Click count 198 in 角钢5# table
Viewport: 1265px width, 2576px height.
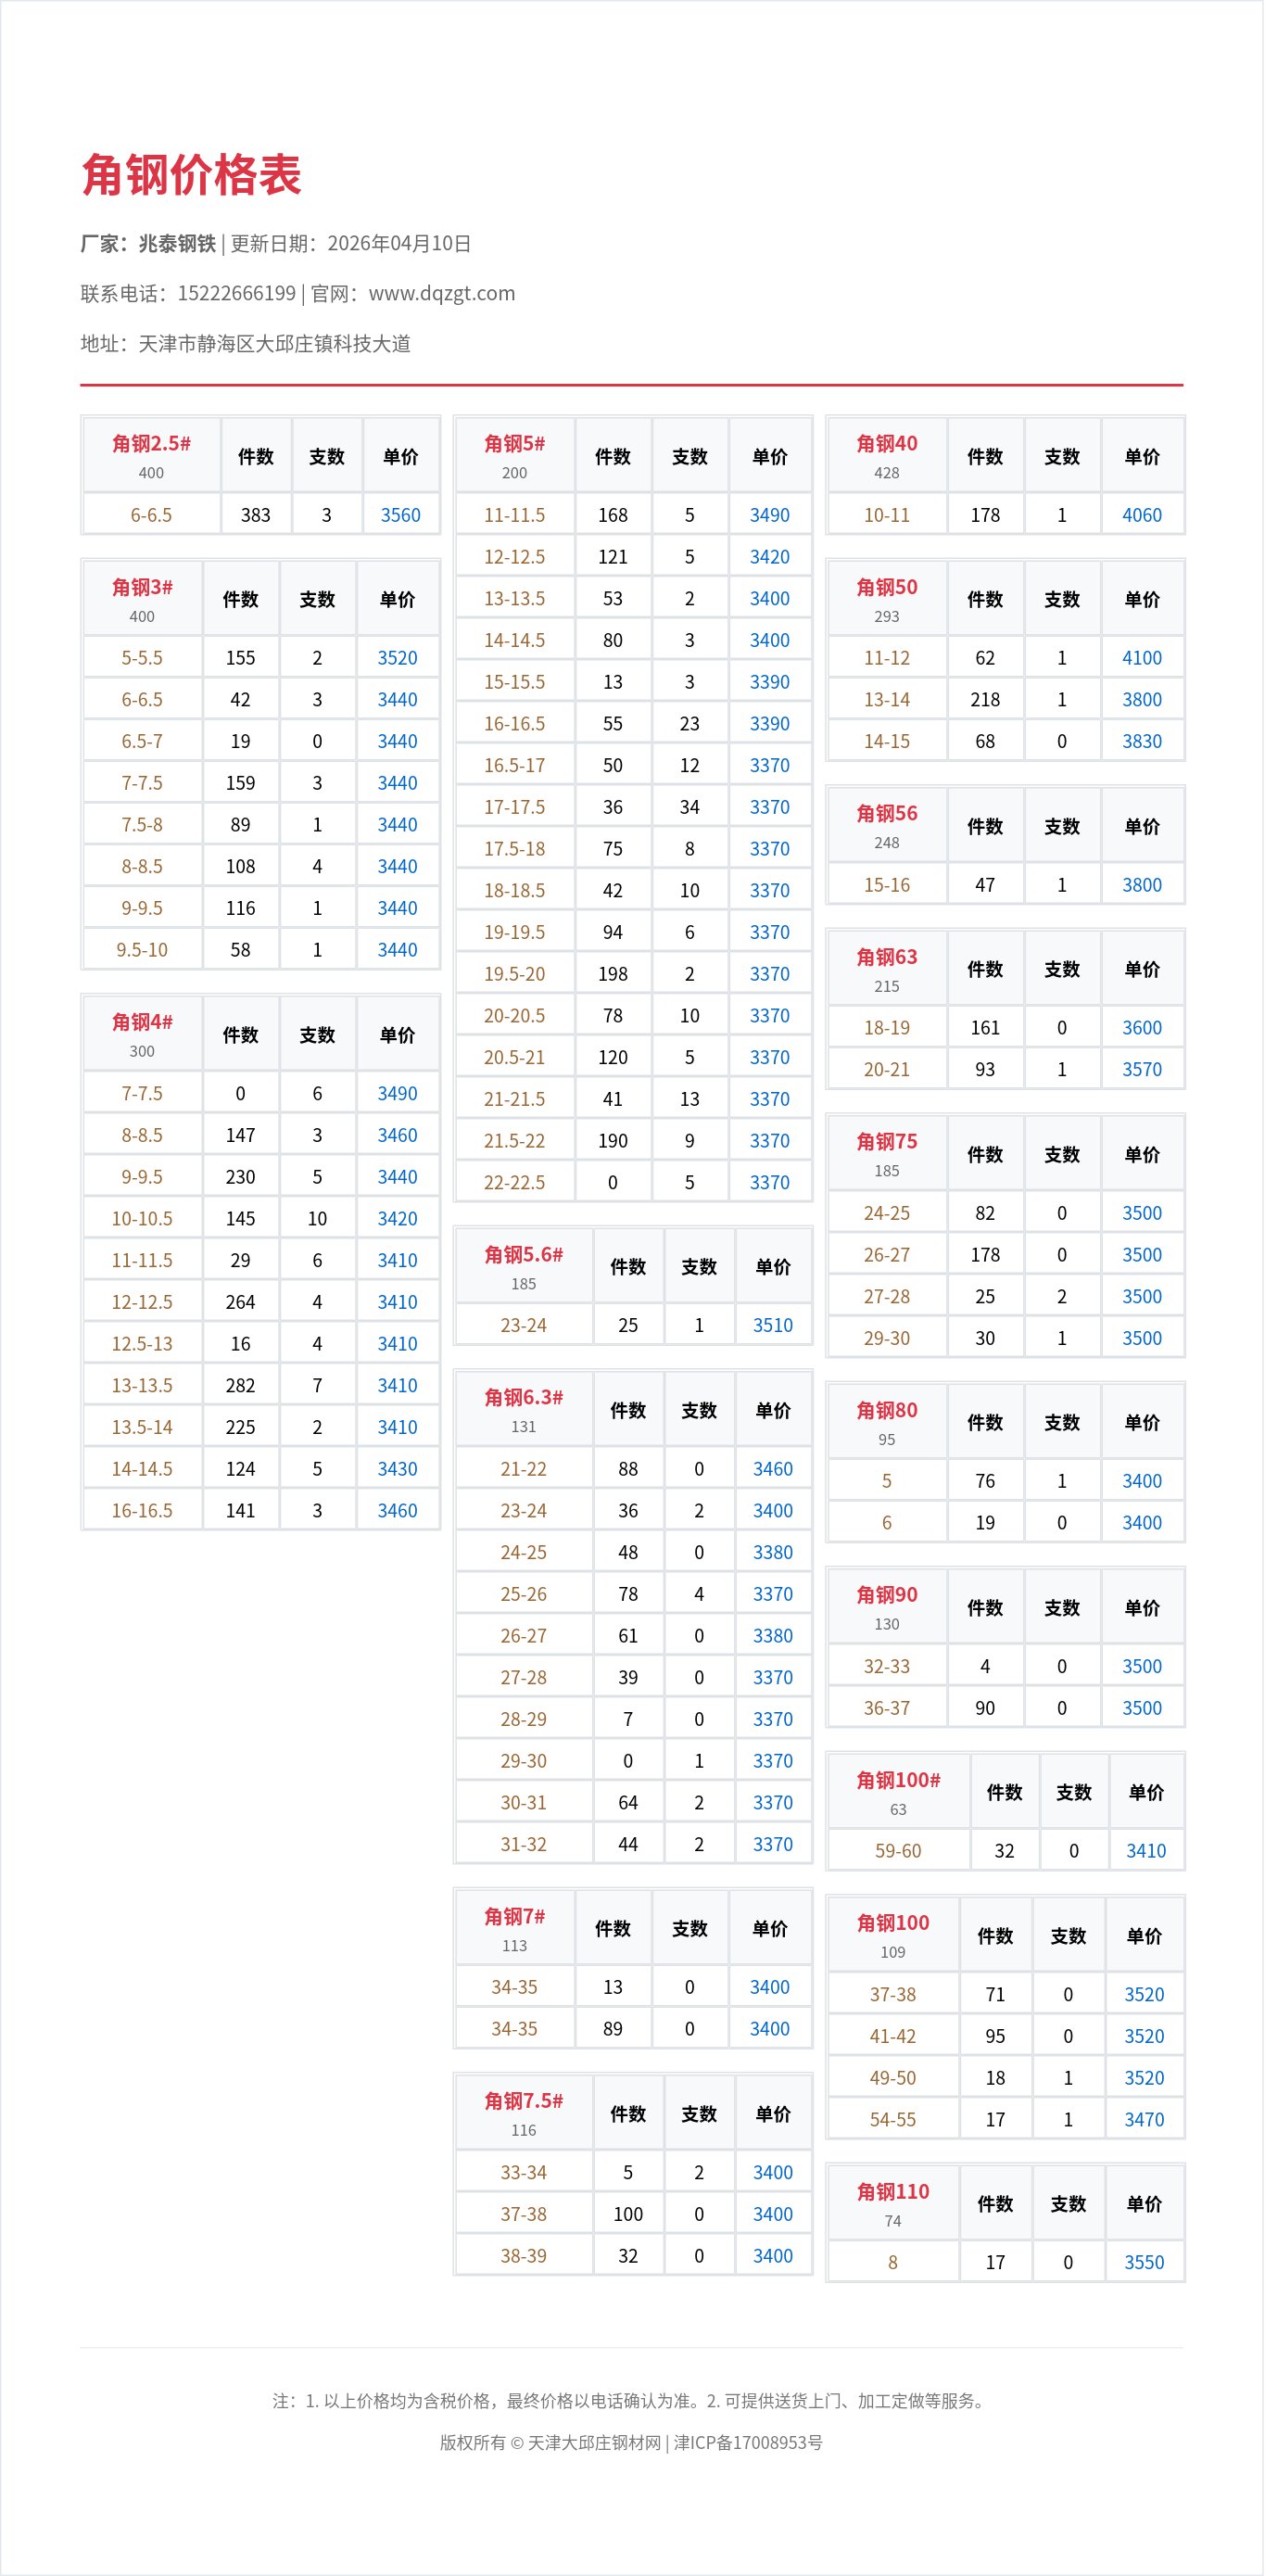(x=613, y=974)
